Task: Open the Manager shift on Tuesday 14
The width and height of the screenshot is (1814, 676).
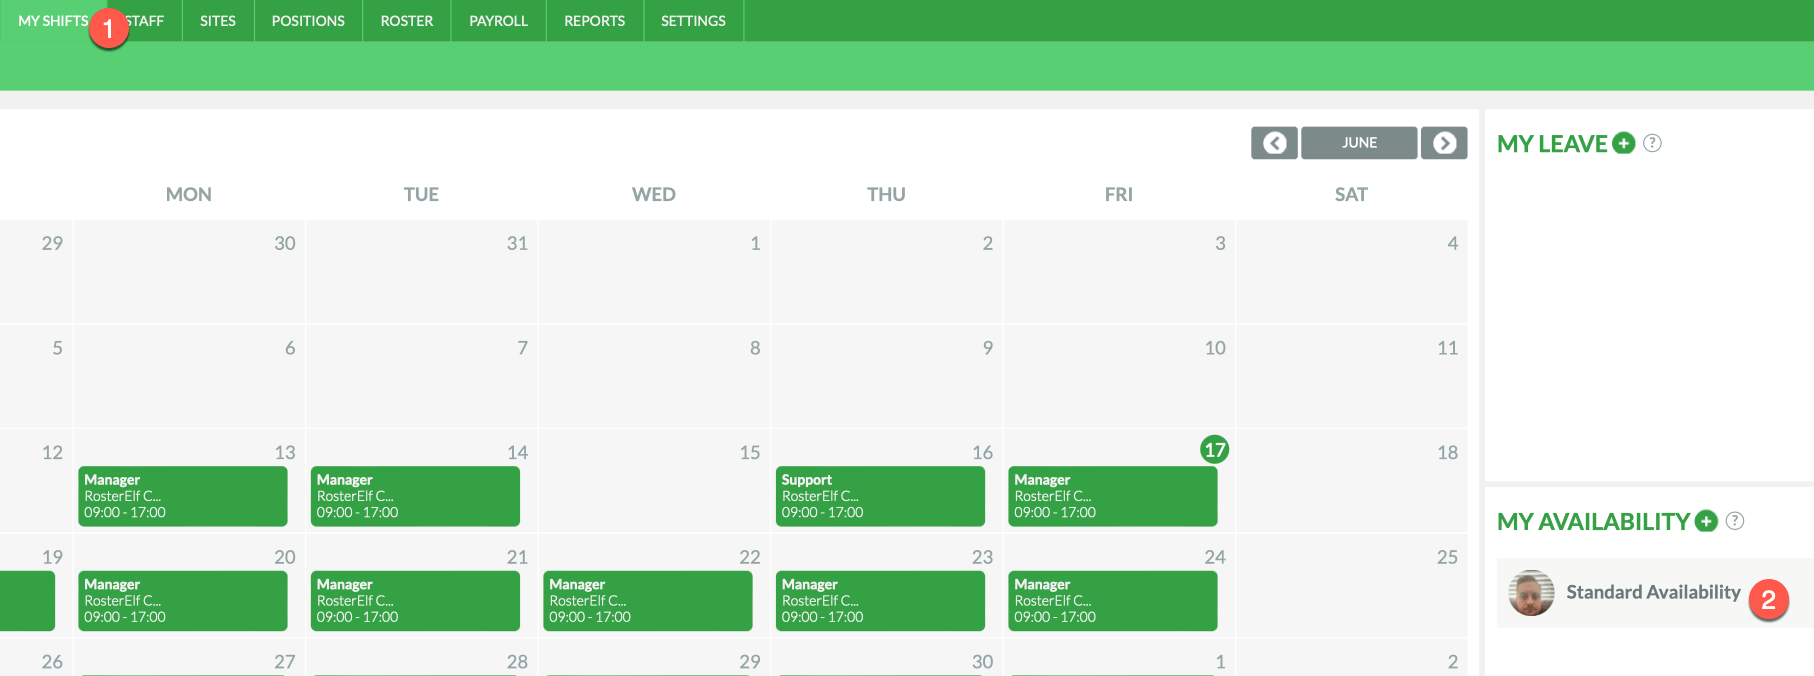Action: (x=415, y=496)
